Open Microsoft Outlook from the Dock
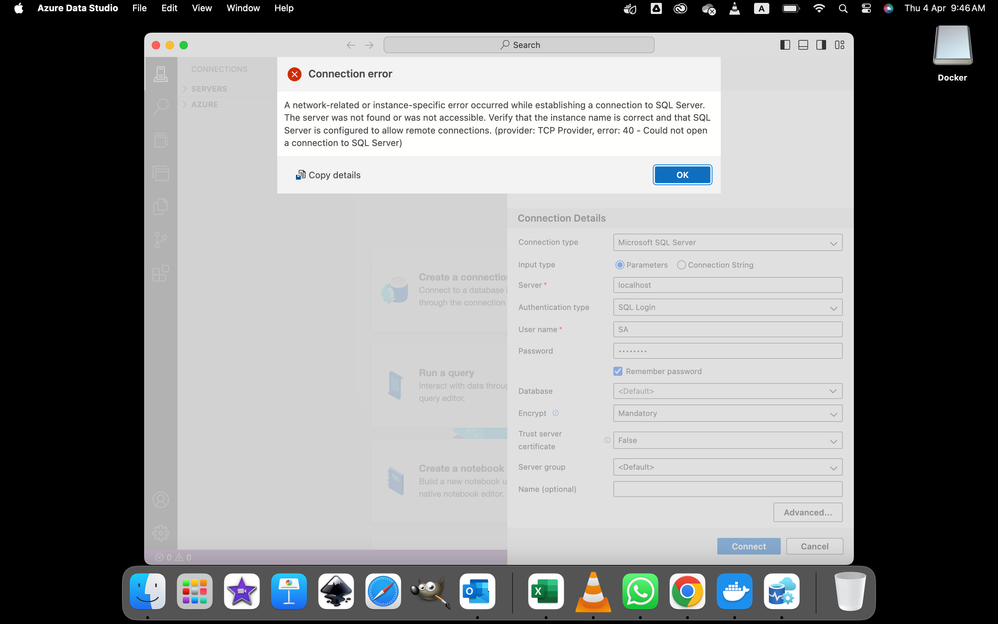The height and width of the screenshot is (624, 998). point(477,591)
